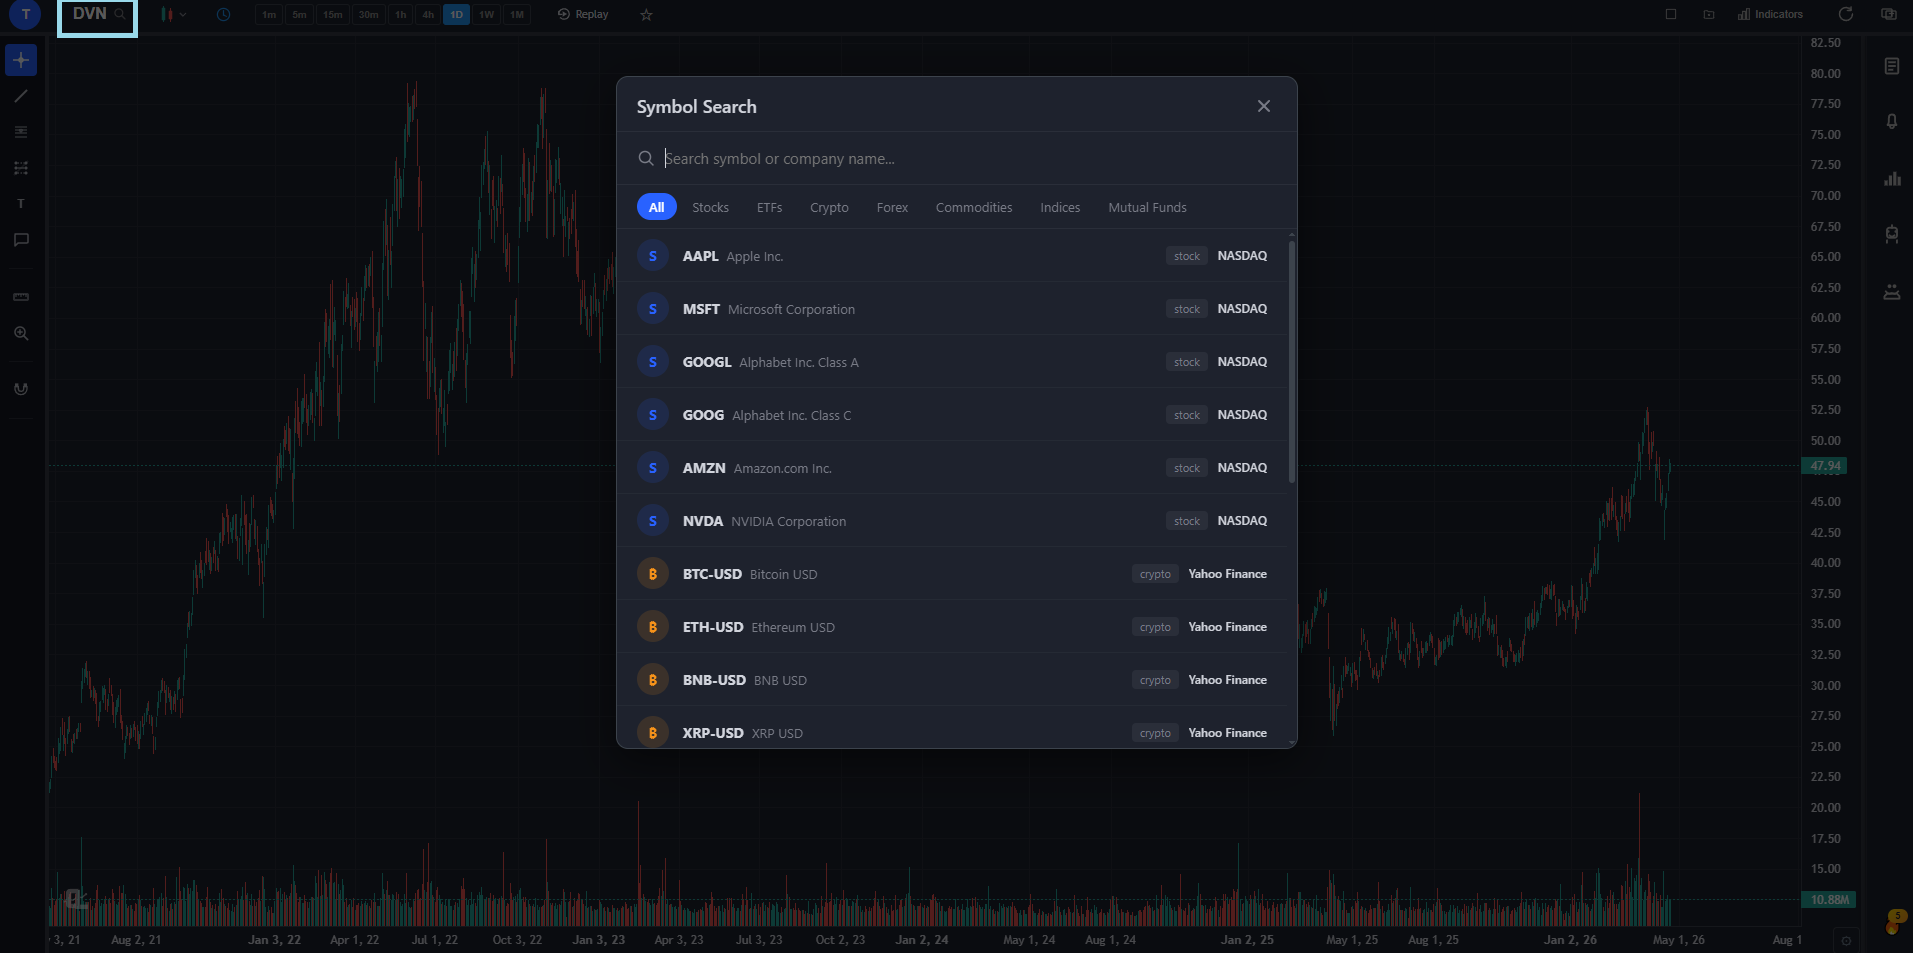Click the 47.94 current price label
Screen dimensions: 1913x953
click(x=1825, y=466)
